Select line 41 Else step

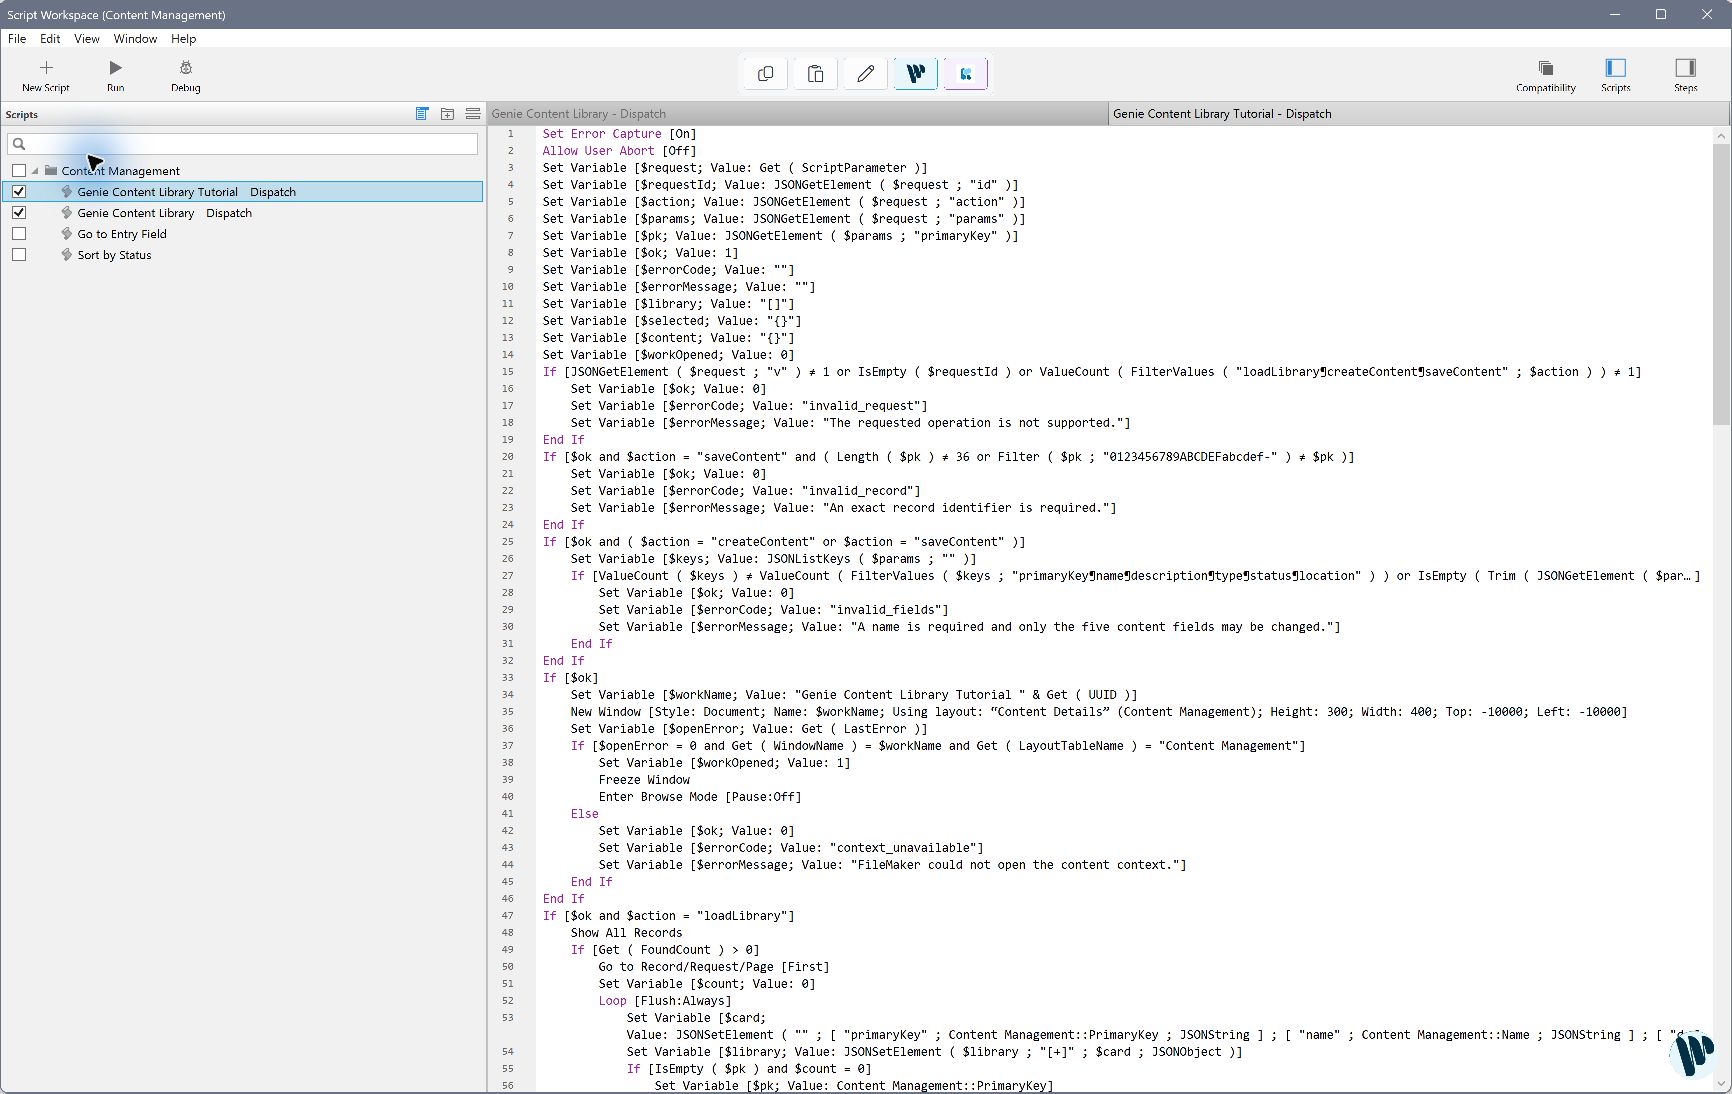[x=584, y=814]
